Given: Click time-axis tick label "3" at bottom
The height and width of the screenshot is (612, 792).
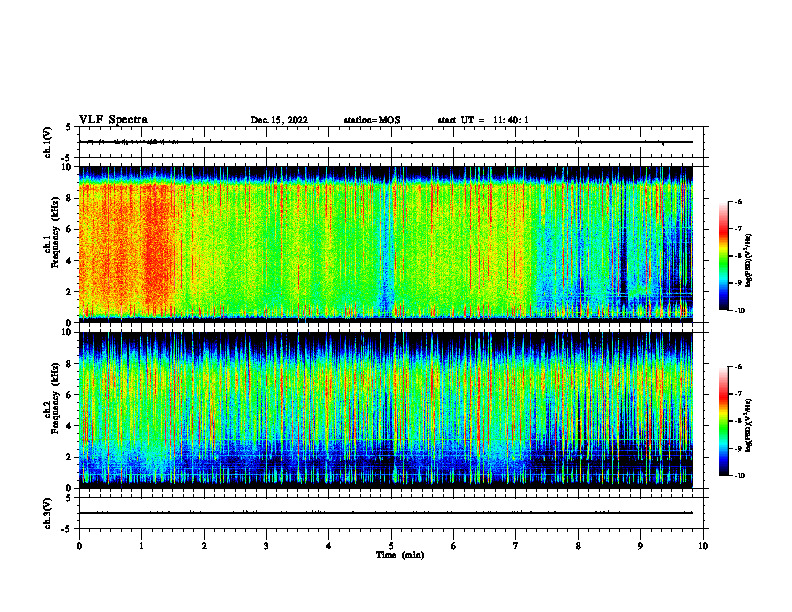Looking at the screenshot, I should [x=266, y=546].
